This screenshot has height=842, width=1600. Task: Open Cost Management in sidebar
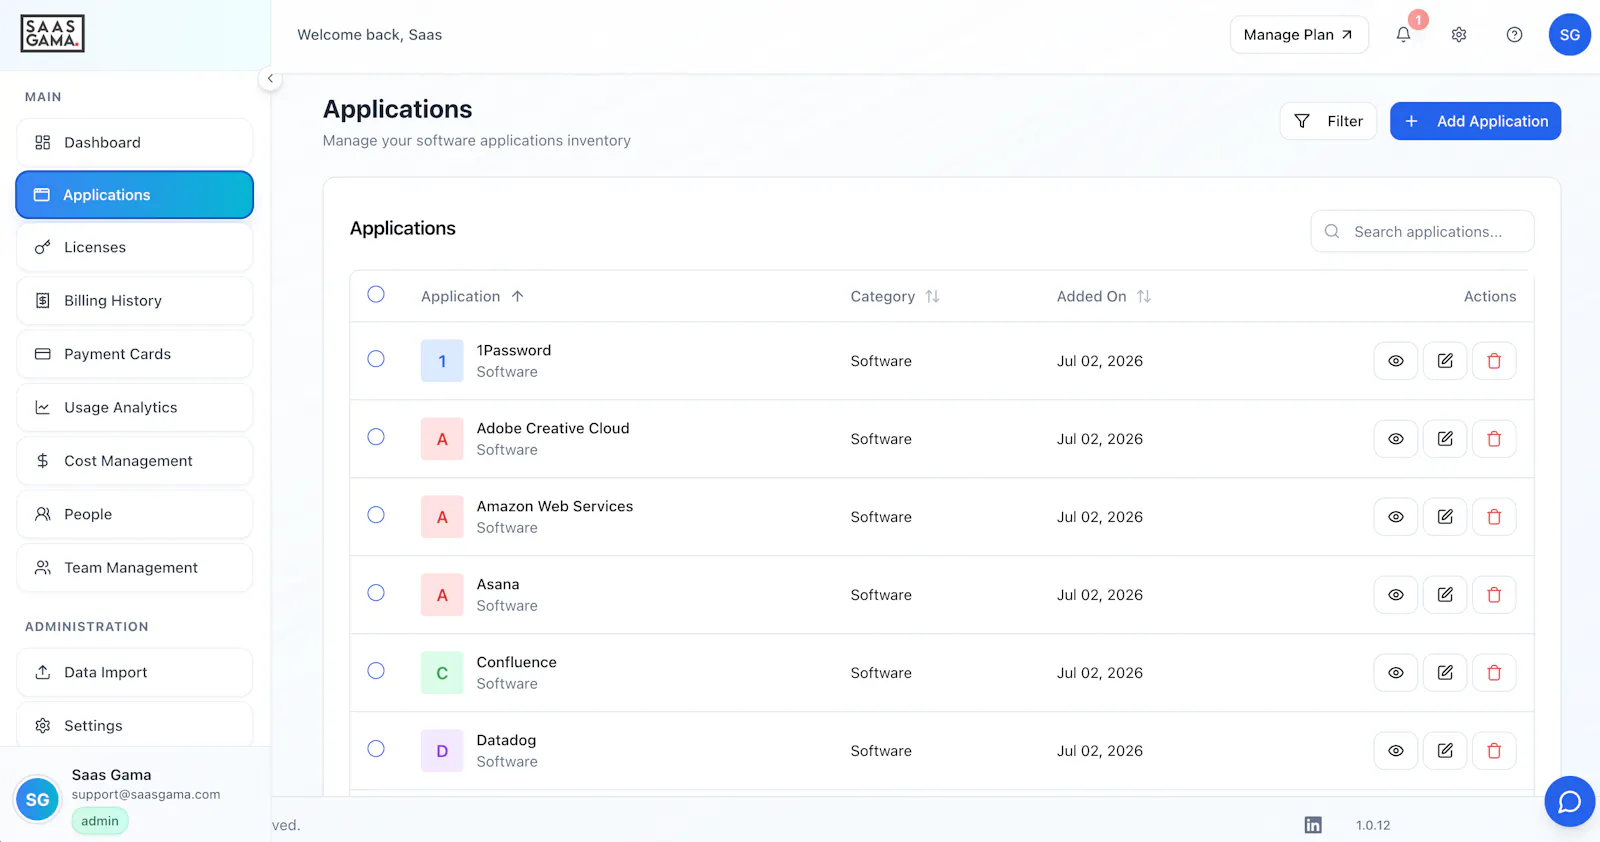pos(134,461)
